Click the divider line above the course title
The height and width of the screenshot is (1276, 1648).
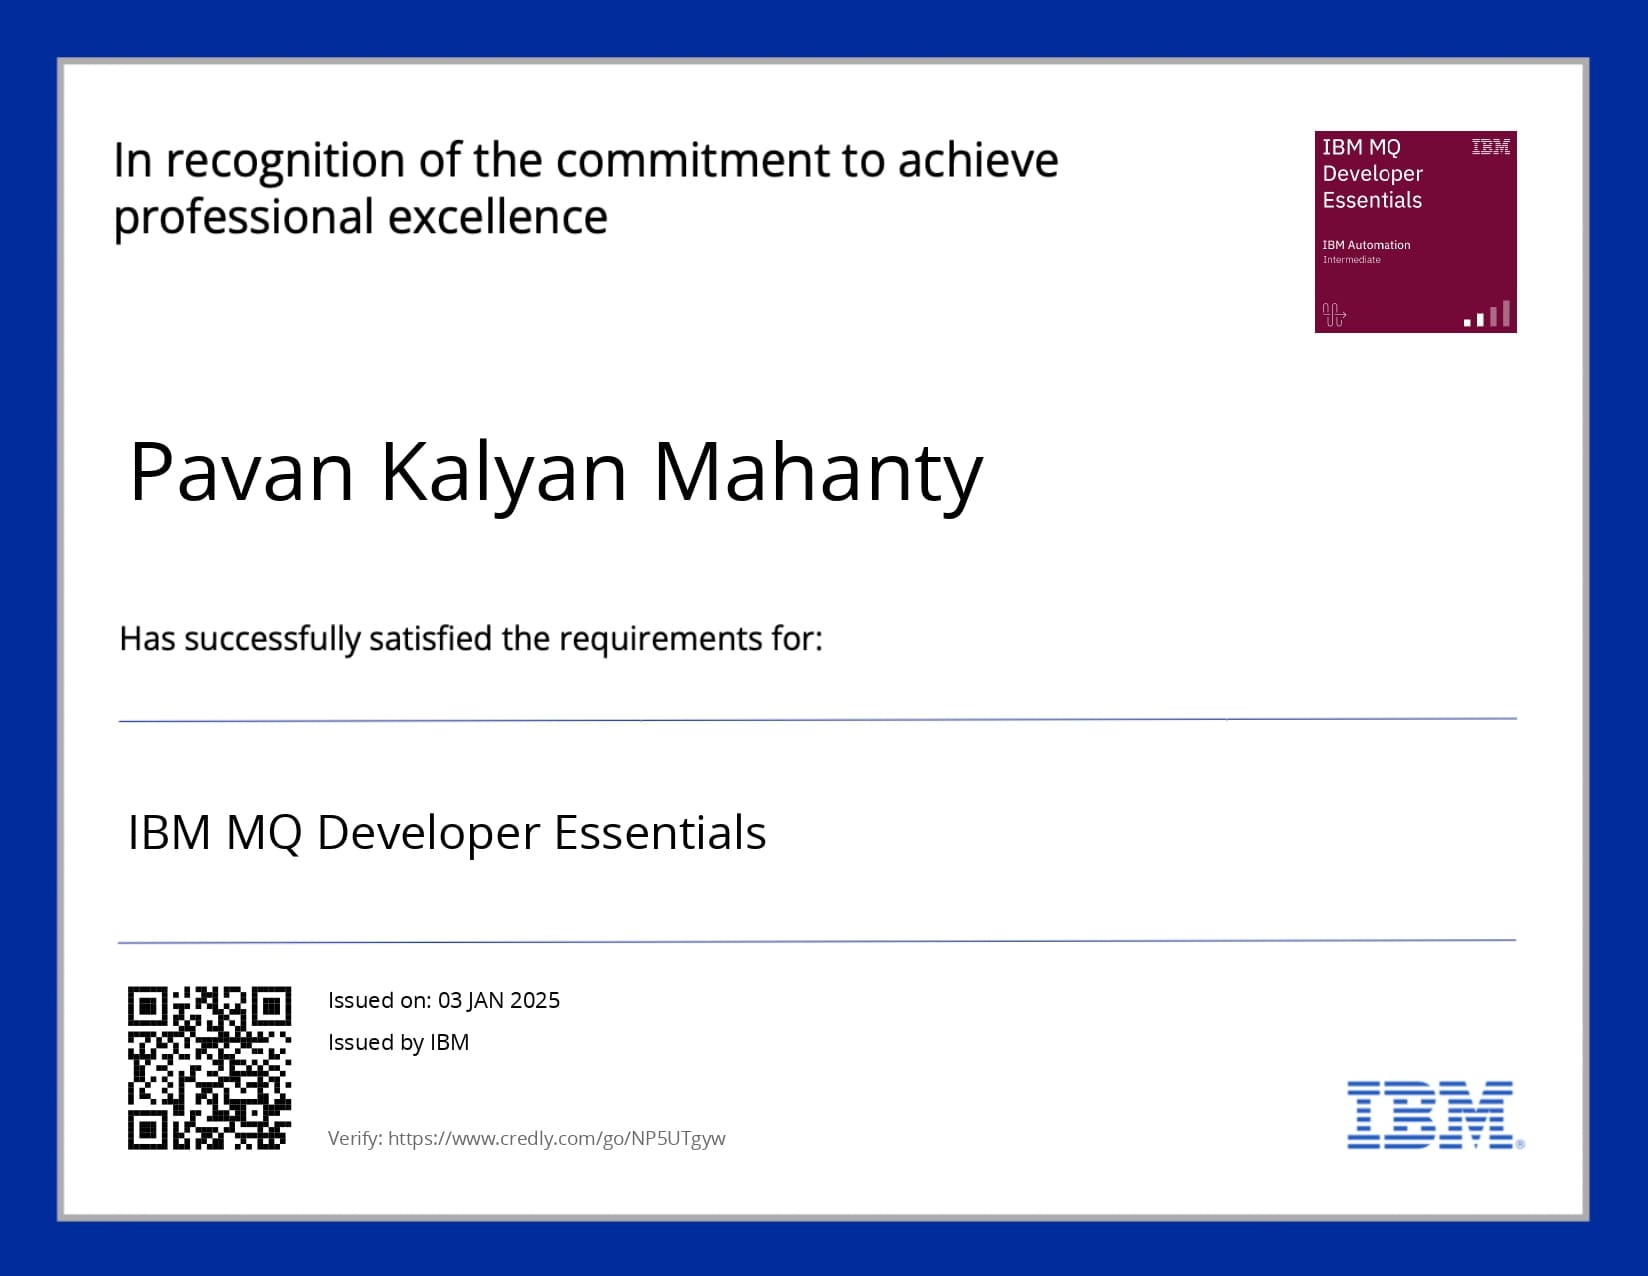click(817, 719)
